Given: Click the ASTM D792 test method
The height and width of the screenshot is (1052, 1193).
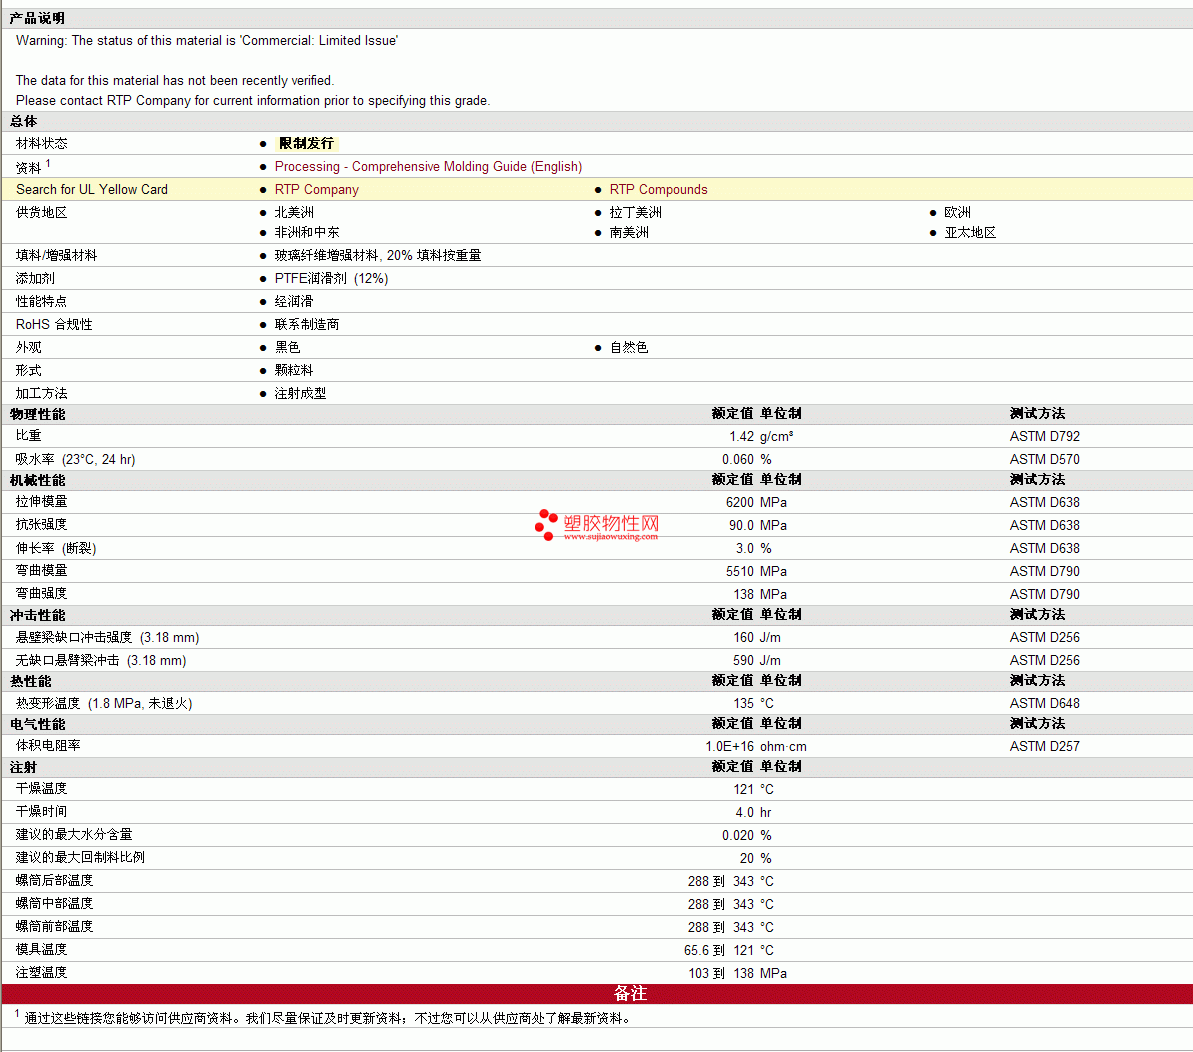Looking at the screenshot, I should 1045,436.
